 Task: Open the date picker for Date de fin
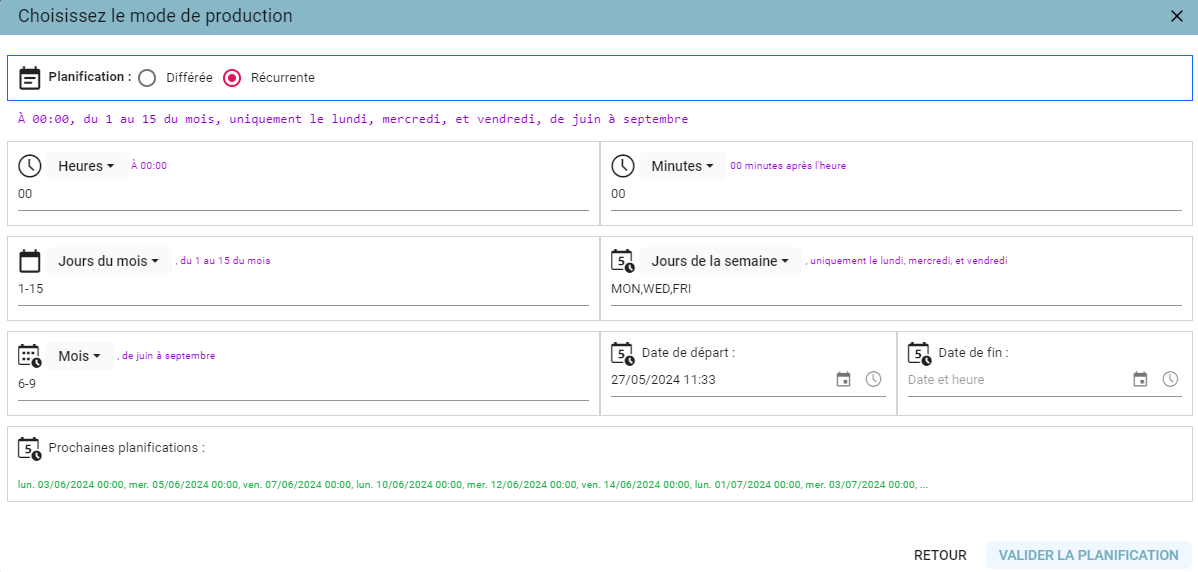(1140, 380)
